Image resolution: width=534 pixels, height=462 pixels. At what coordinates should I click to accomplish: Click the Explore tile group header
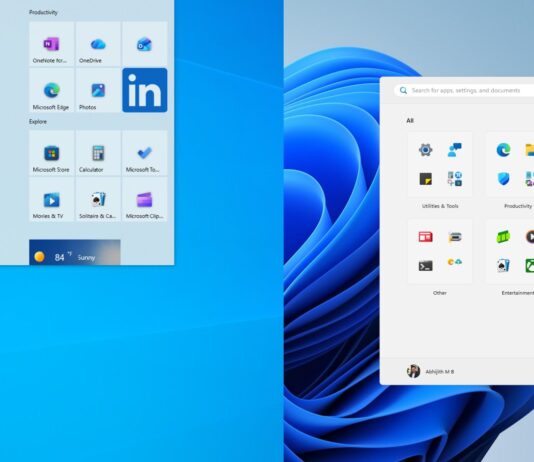38,122
